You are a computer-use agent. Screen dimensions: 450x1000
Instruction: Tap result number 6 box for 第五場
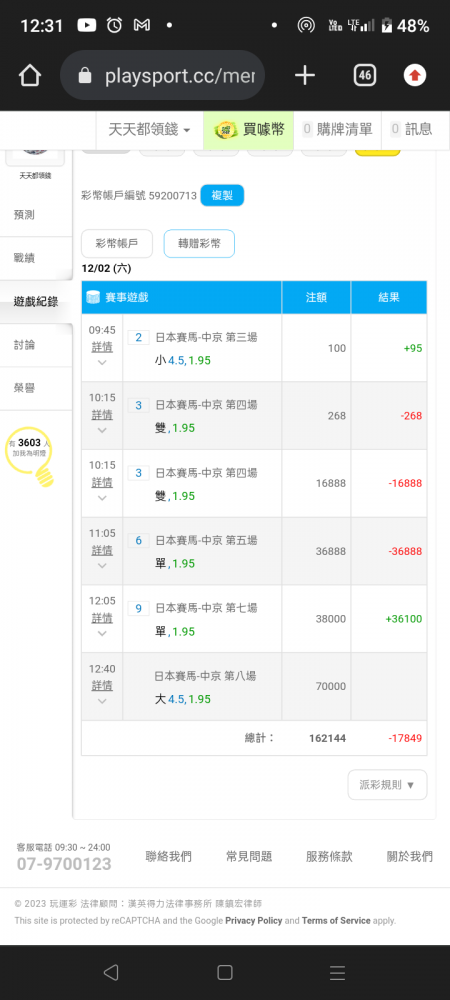point(138,540)
